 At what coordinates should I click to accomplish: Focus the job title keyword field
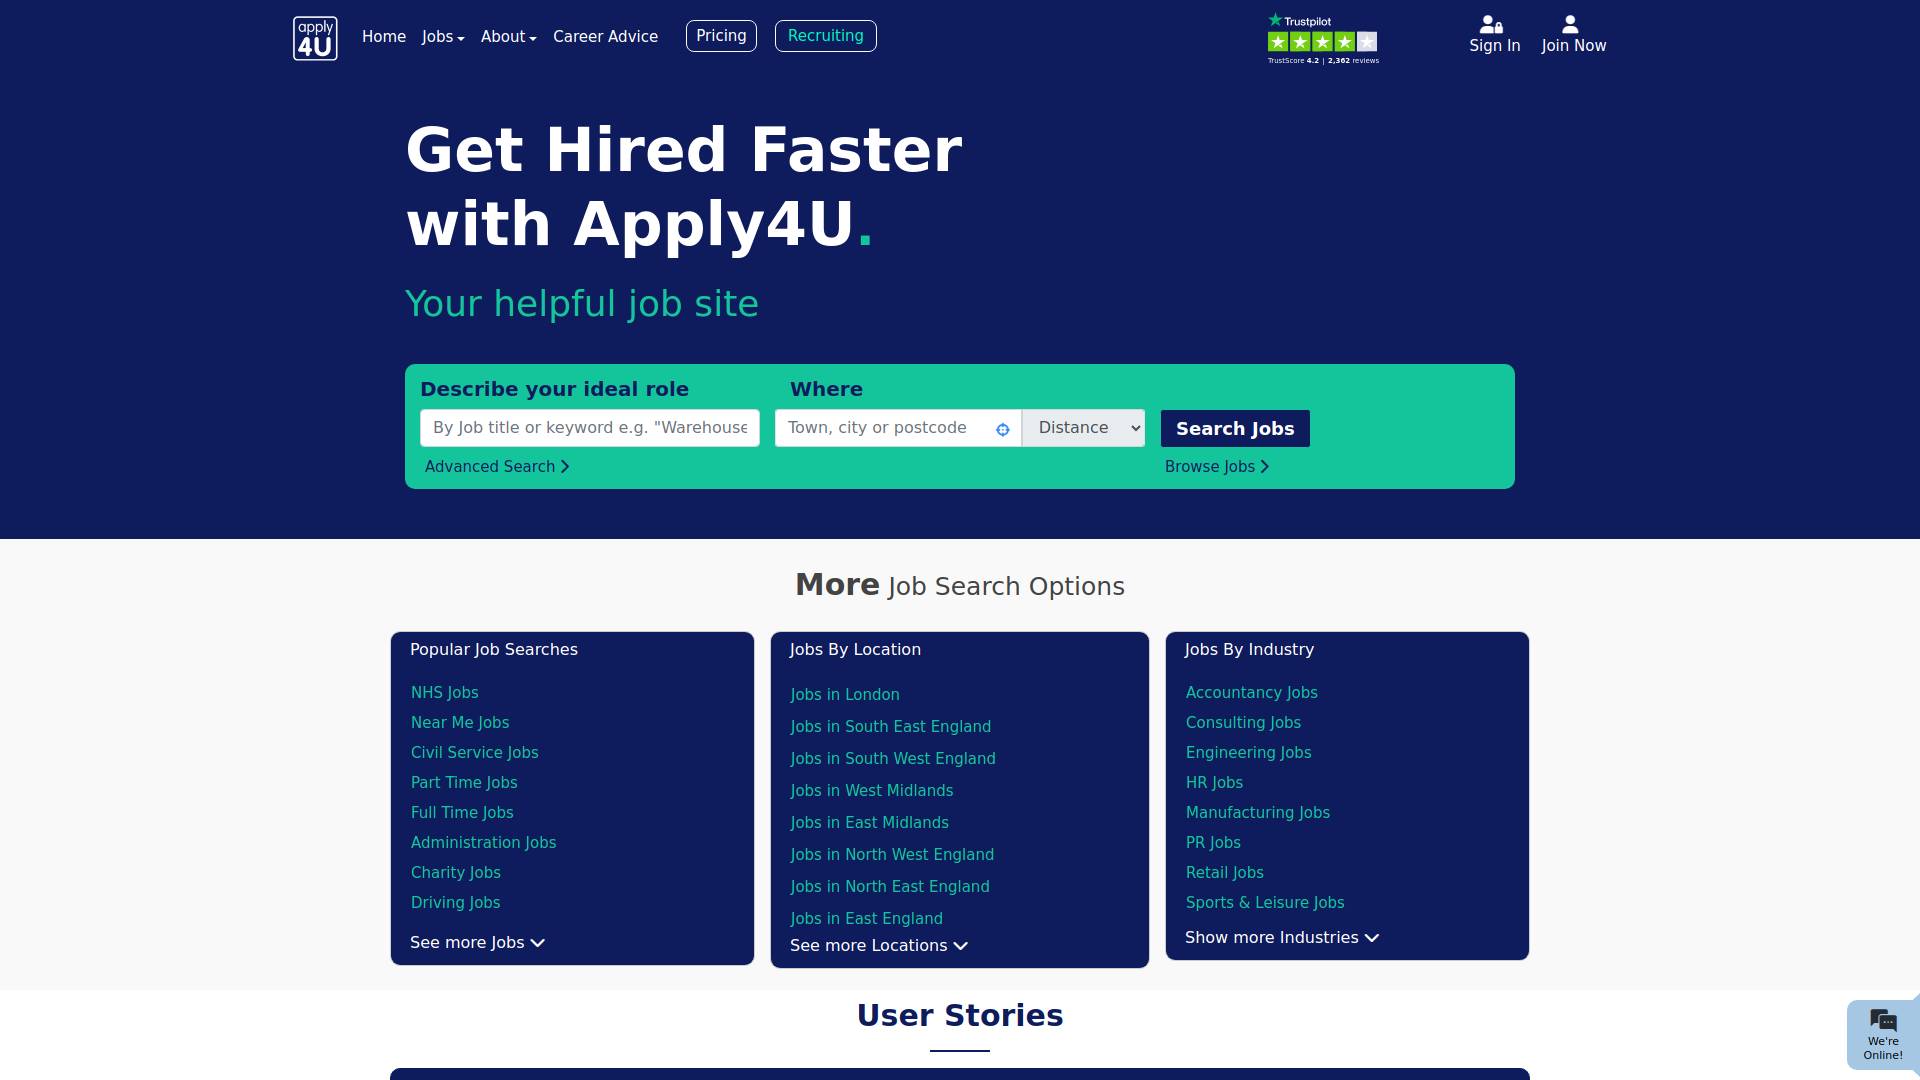click(x=589, y=428)
